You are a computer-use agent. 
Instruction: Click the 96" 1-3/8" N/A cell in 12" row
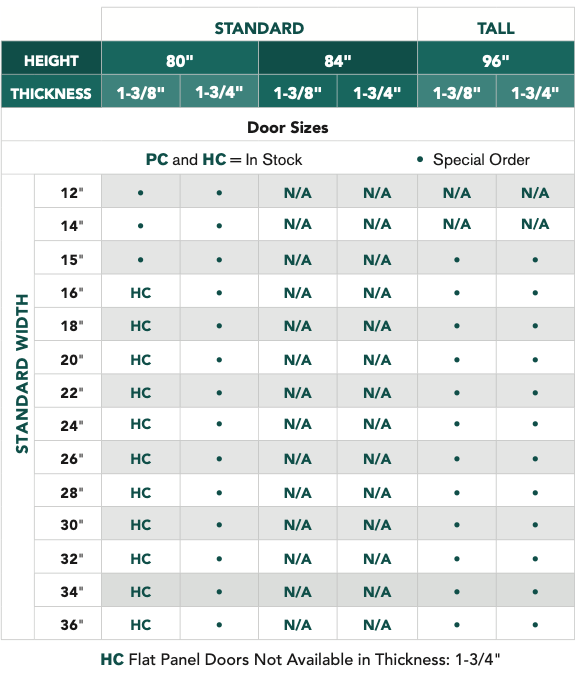pyautogui.click(x=457, y=193)
